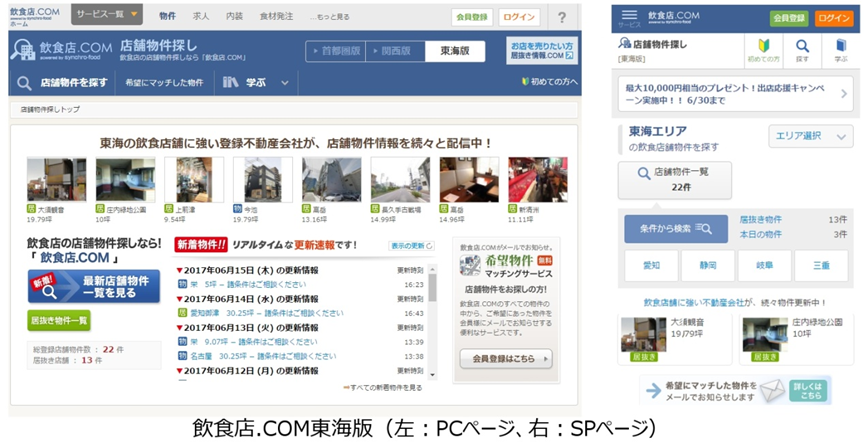Tap the 最大10,000円相当のプレゼント campaign banner text

[725, 94]
